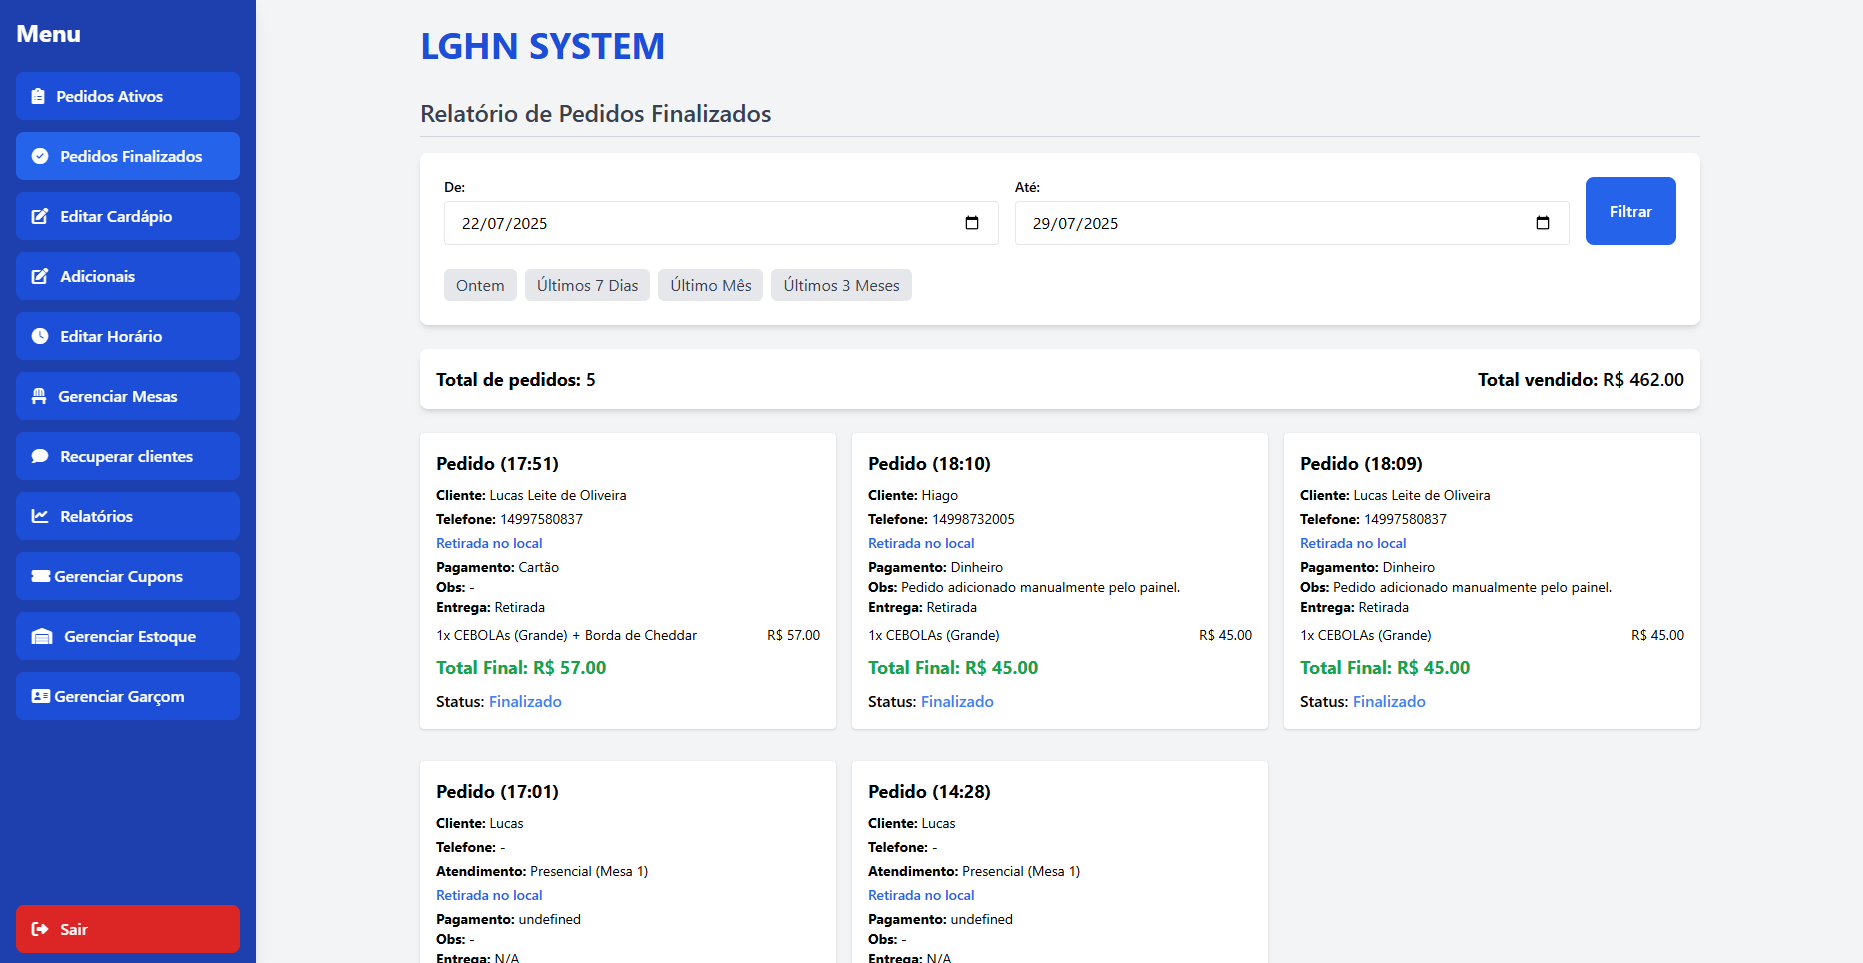Viewport: 1863px width, 963px height.
Task: Click Retirada no local in Pedido (17:01)
Action: [489, 895]
